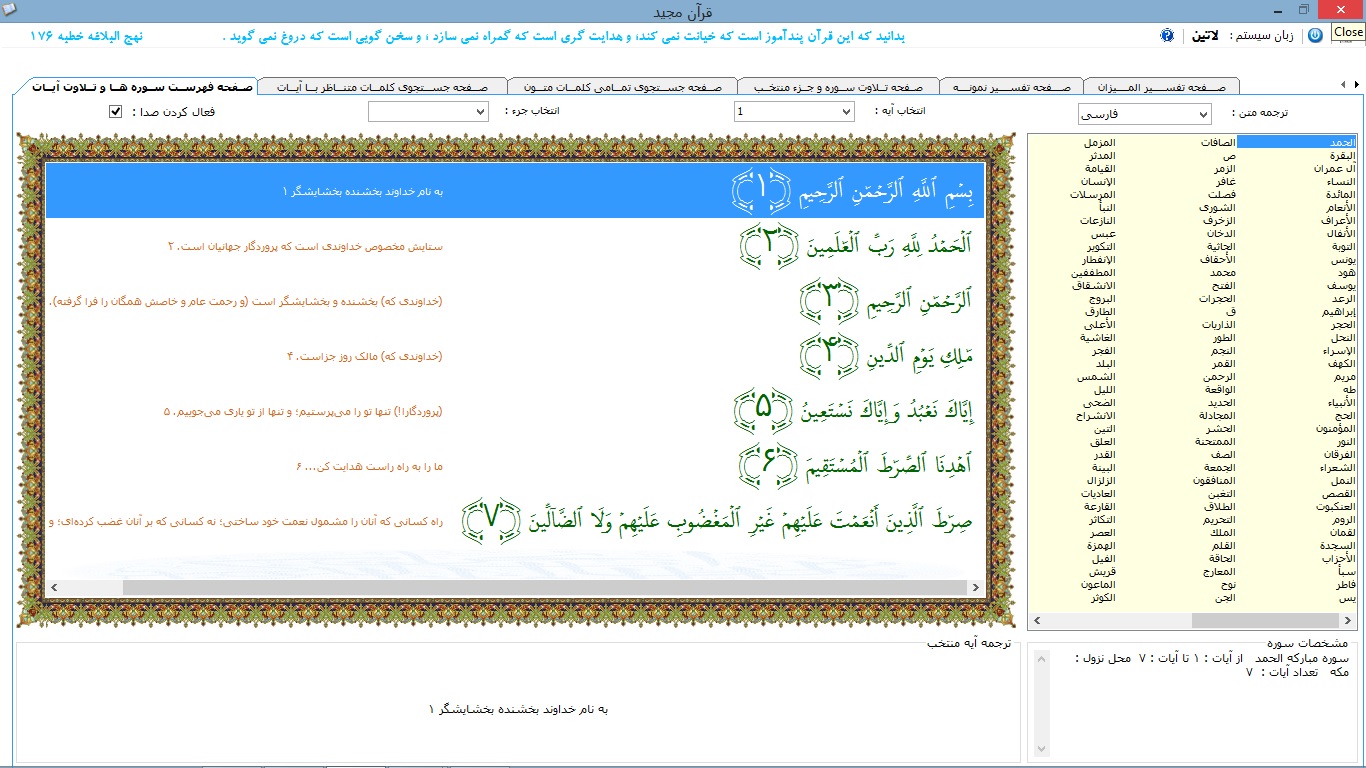1366x768 pixels.
Task: Select surah يوسف in the list
Action: pyautogui.click(x=1343, y=286)
